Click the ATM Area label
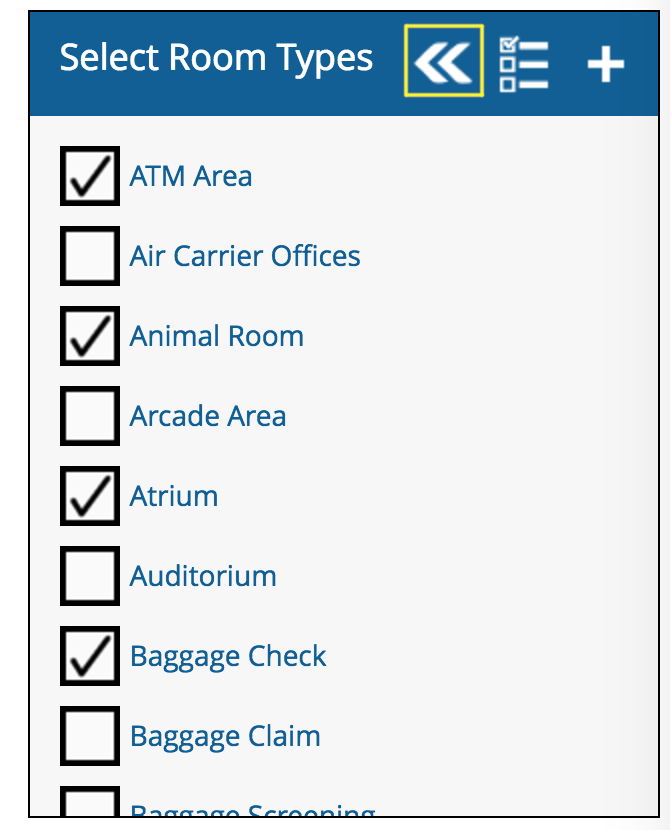670x830 pixels. (191, 176)
